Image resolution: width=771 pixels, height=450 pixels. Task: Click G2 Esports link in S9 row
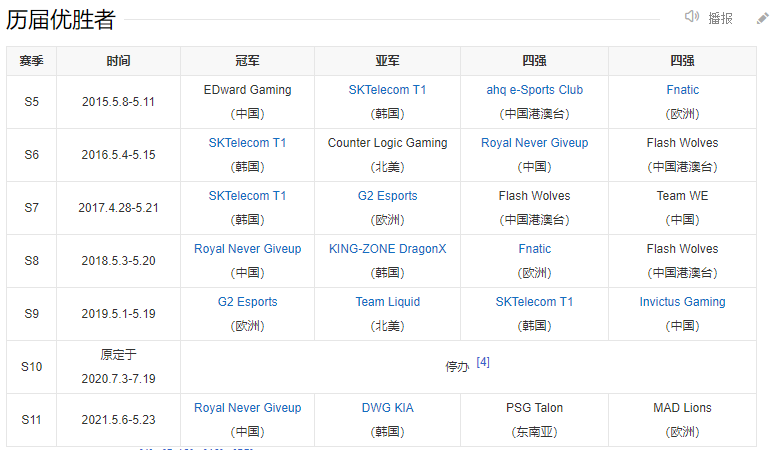[x=247, y=302]
